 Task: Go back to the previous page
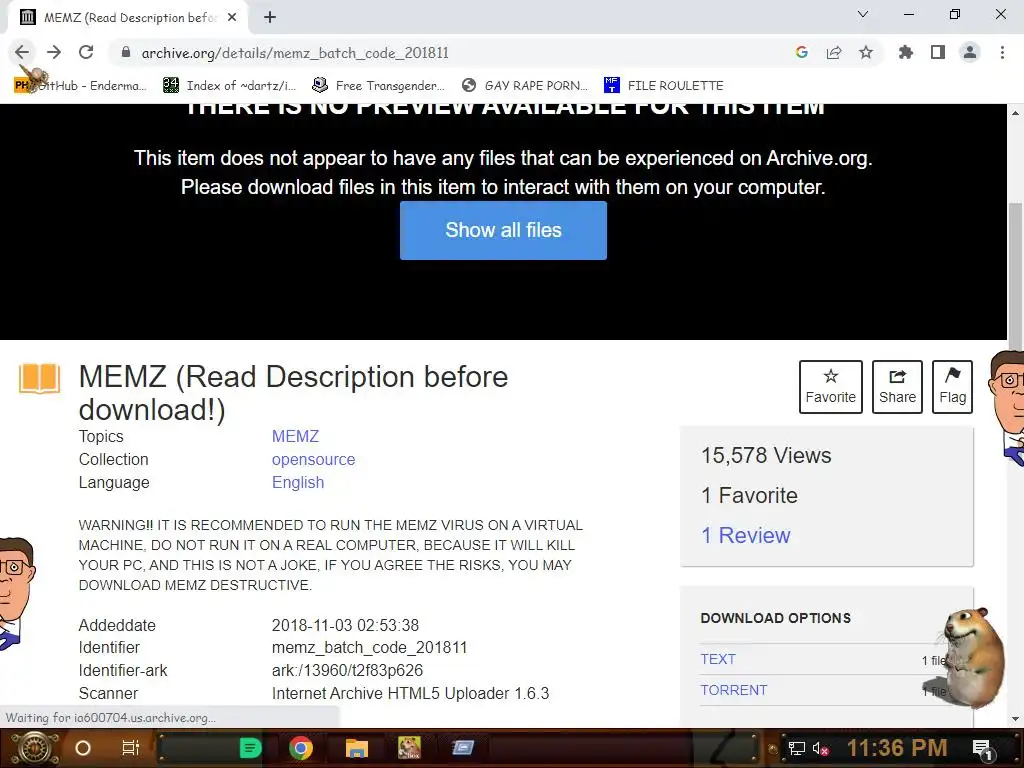coord(22,52)
